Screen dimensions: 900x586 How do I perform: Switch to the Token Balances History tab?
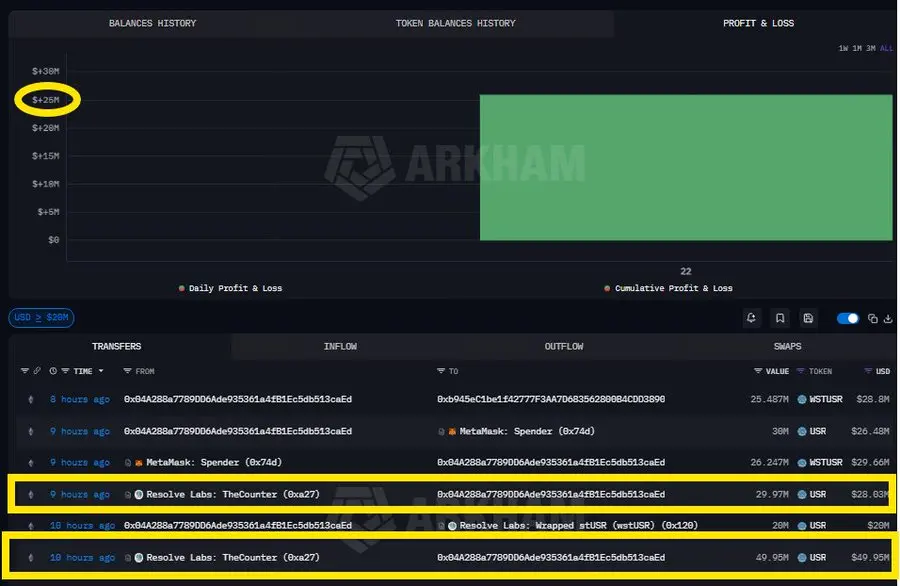click(455, 24)
